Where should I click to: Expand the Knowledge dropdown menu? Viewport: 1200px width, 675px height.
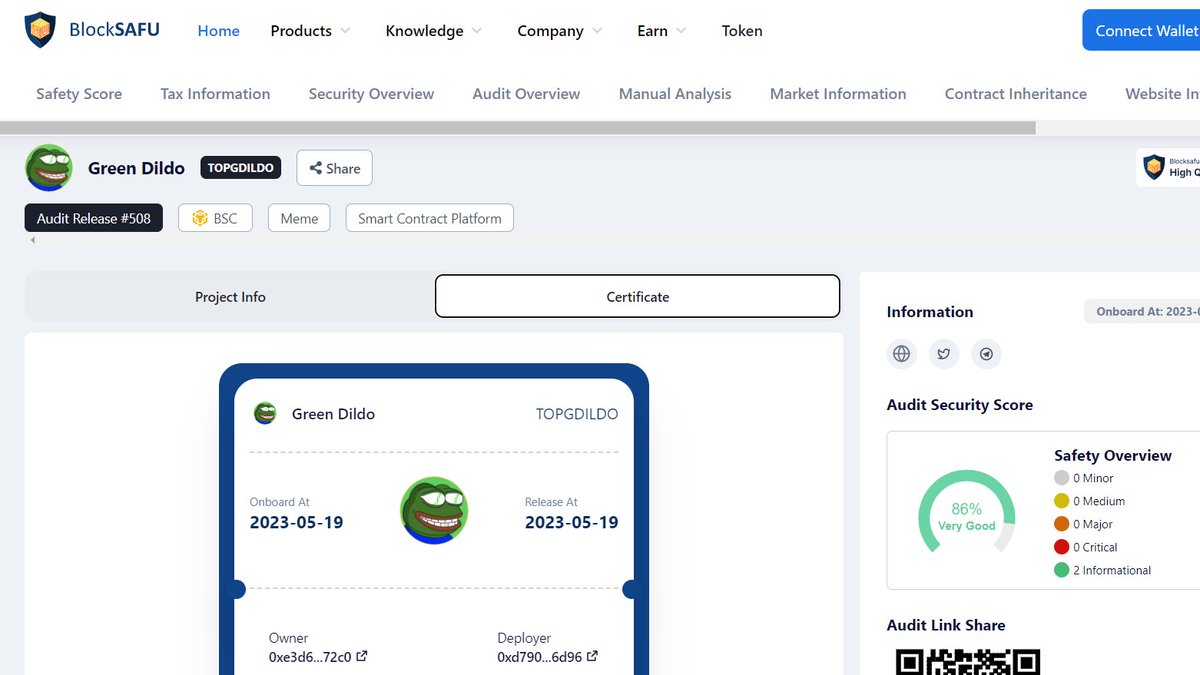pos(434,31)
